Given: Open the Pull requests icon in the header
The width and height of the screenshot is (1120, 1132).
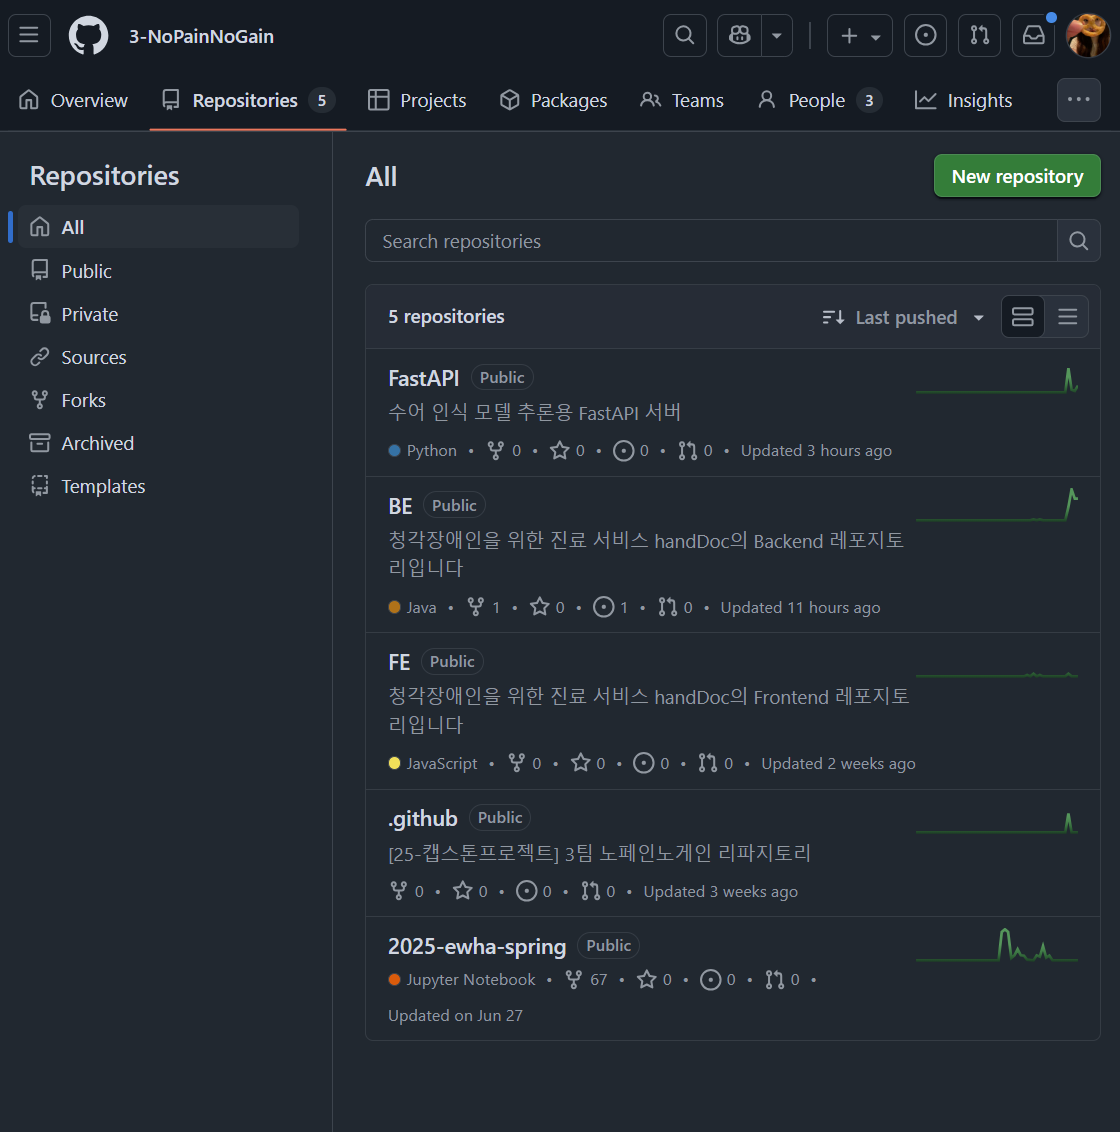Looking at the screenshot, I should tap(979, 35).
